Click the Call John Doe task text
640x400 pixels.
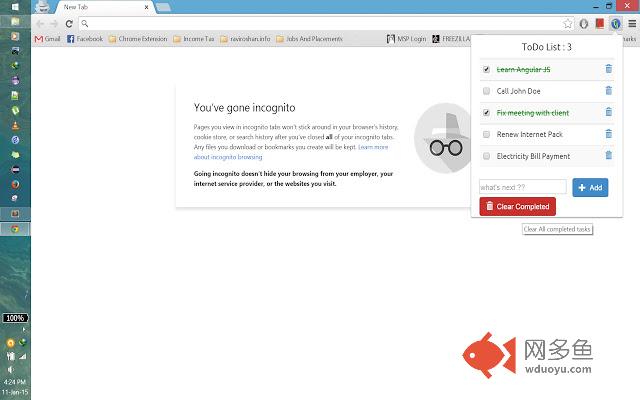point(518,91)
